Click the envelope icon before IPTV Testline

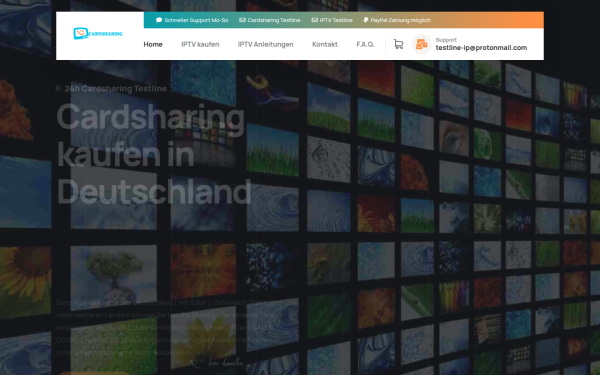pyautogui.click(x=315, y=20)
